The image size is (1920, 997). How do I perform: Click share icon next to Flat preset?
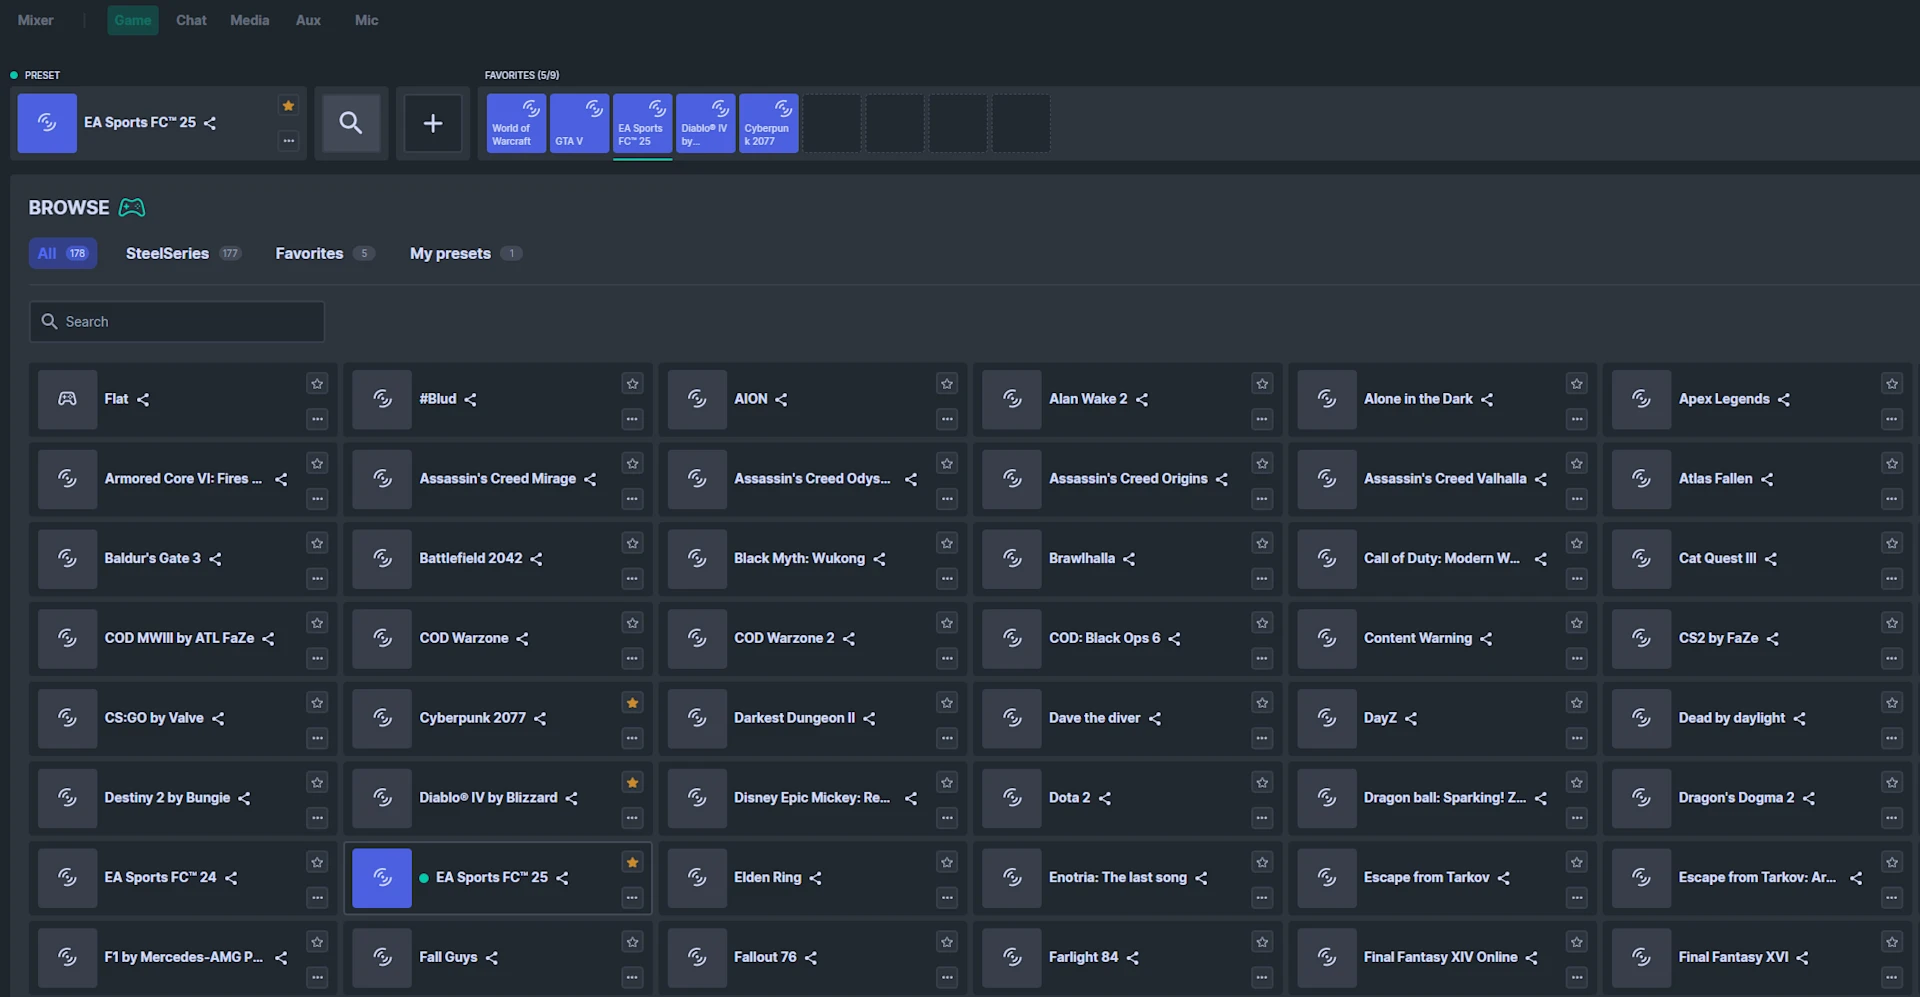tap(143, 399)
